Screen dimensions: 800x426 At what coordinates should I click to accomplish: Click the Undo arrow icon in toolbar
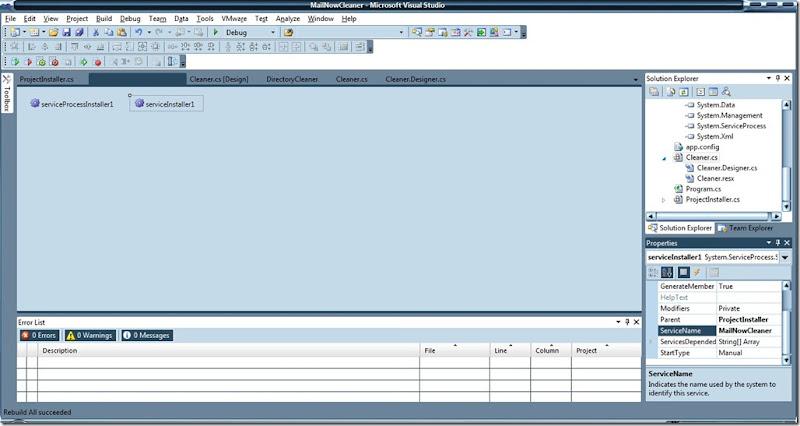pos(139,32)
